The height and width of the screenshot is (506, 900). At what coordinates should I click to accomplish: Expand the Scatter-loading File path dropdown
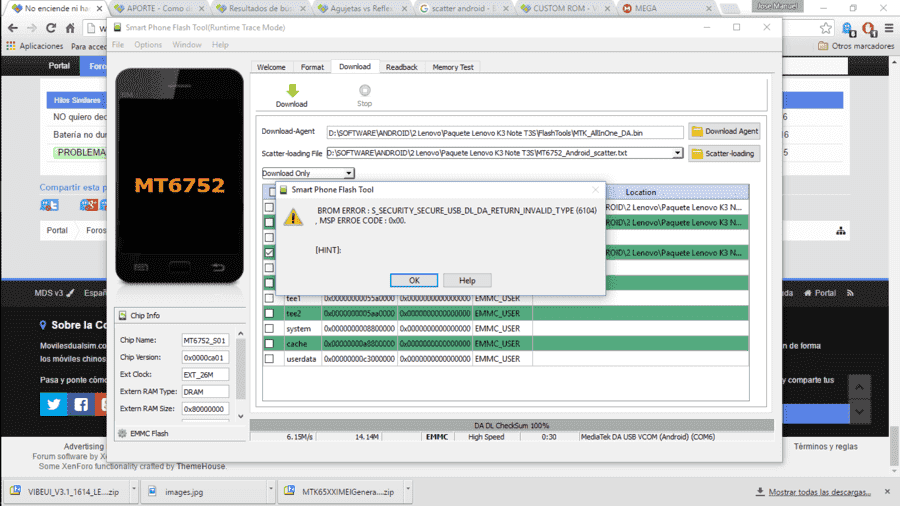click(678, 153)
